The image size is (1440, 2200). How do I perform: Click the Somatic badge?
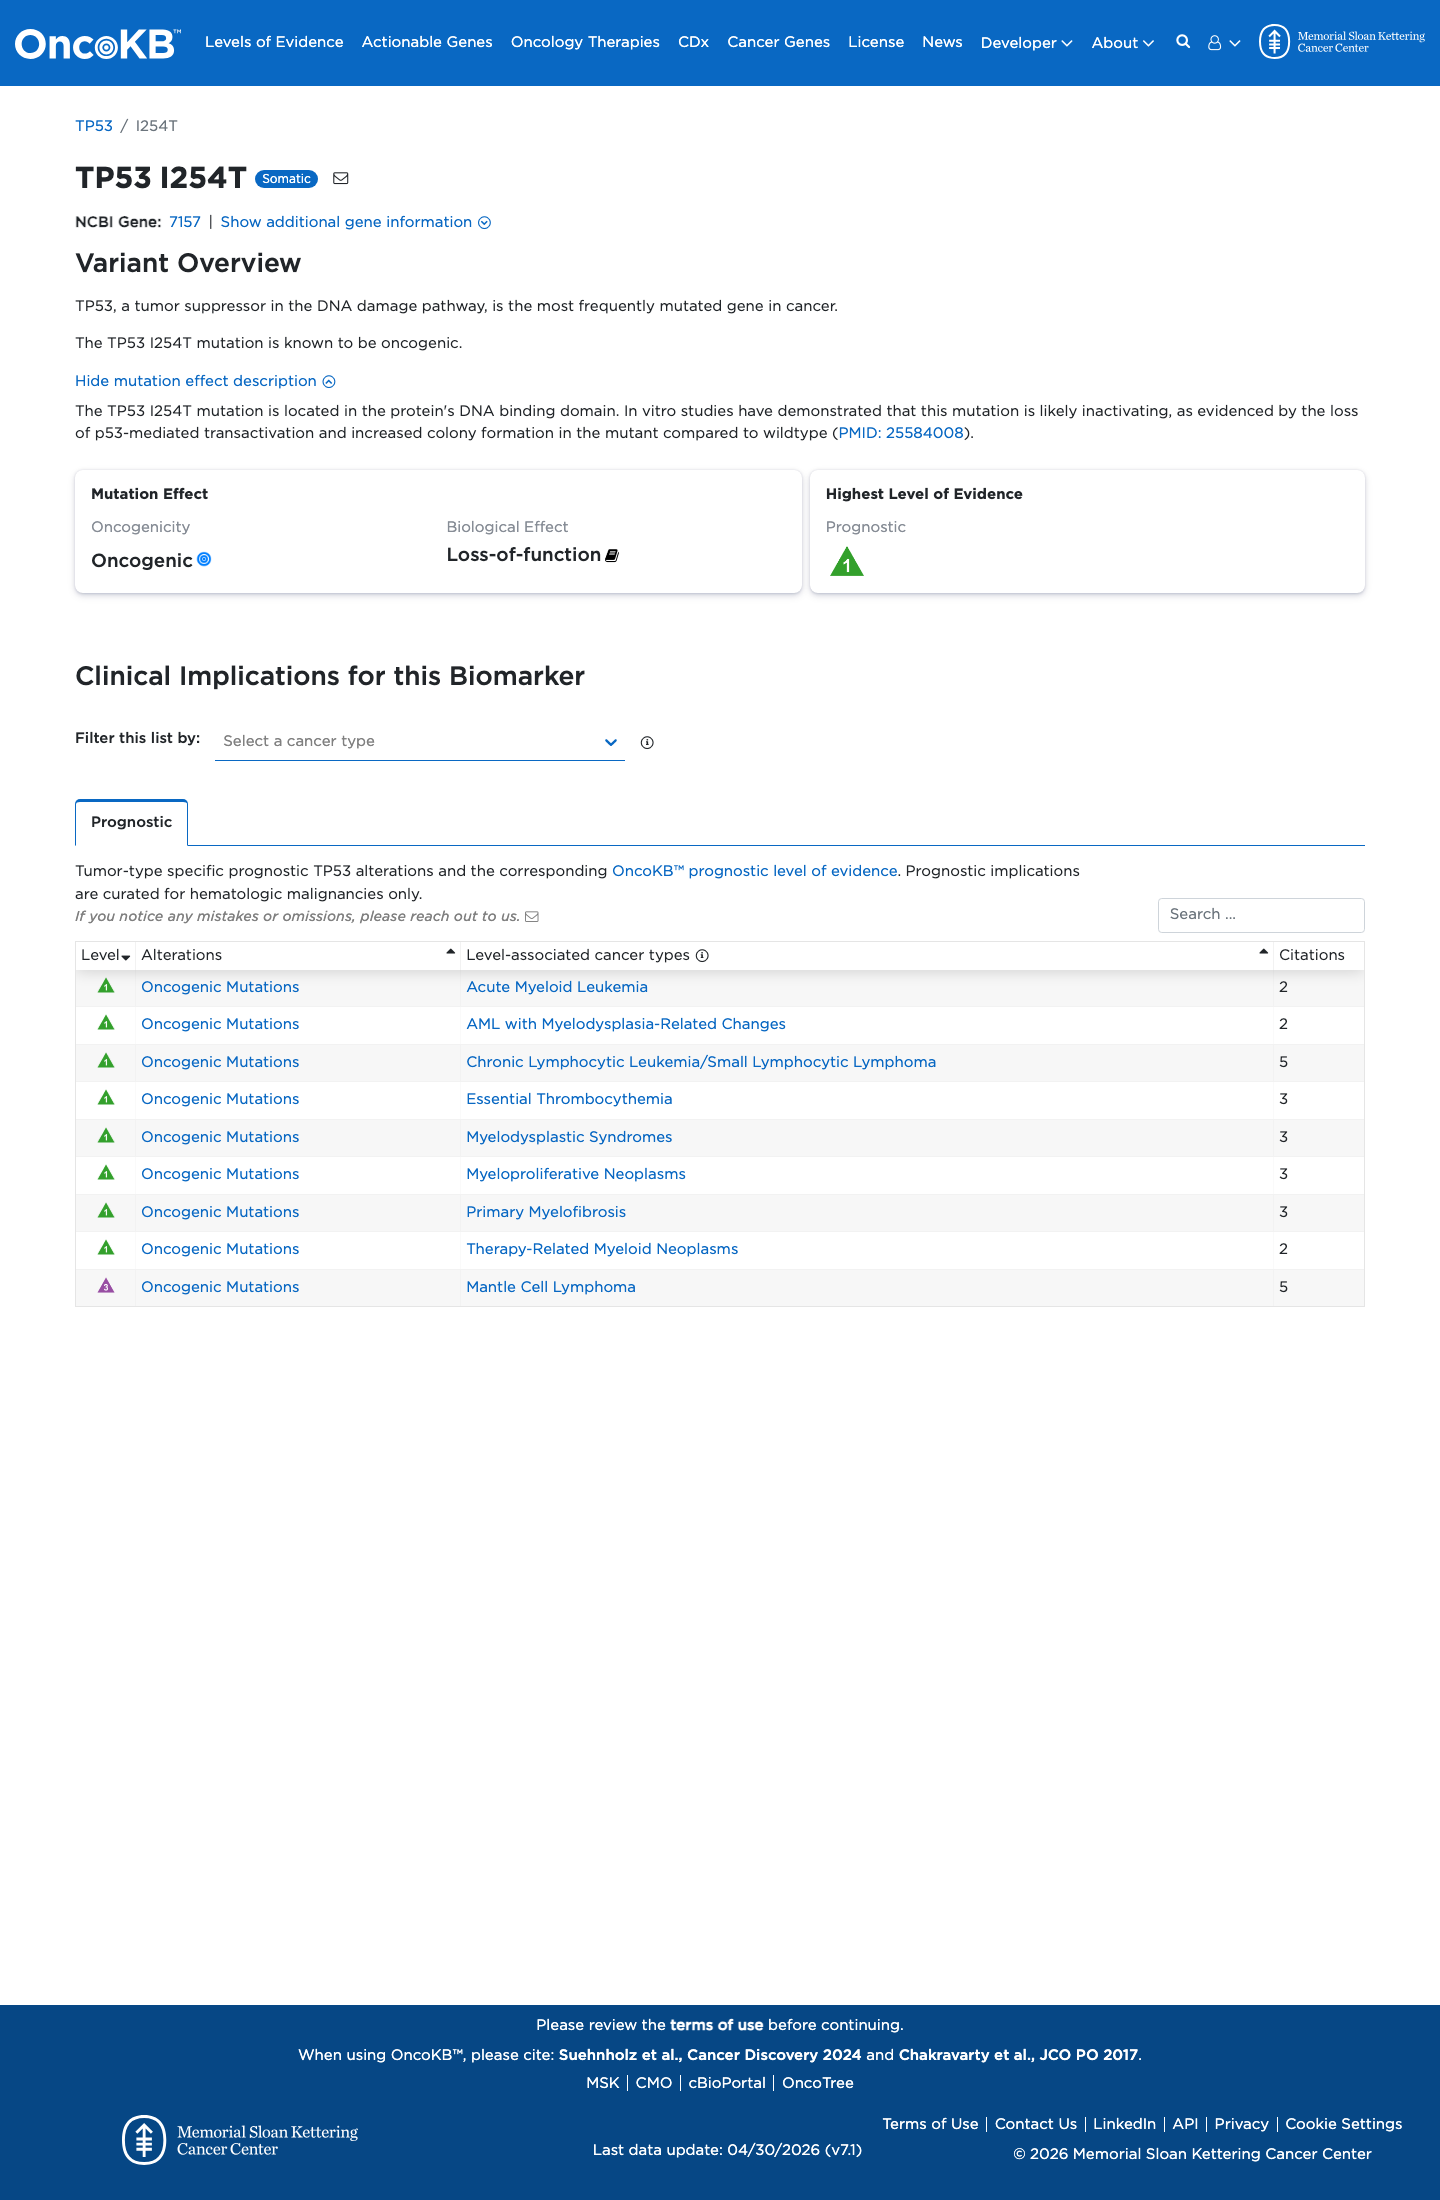tap(286, 179)
